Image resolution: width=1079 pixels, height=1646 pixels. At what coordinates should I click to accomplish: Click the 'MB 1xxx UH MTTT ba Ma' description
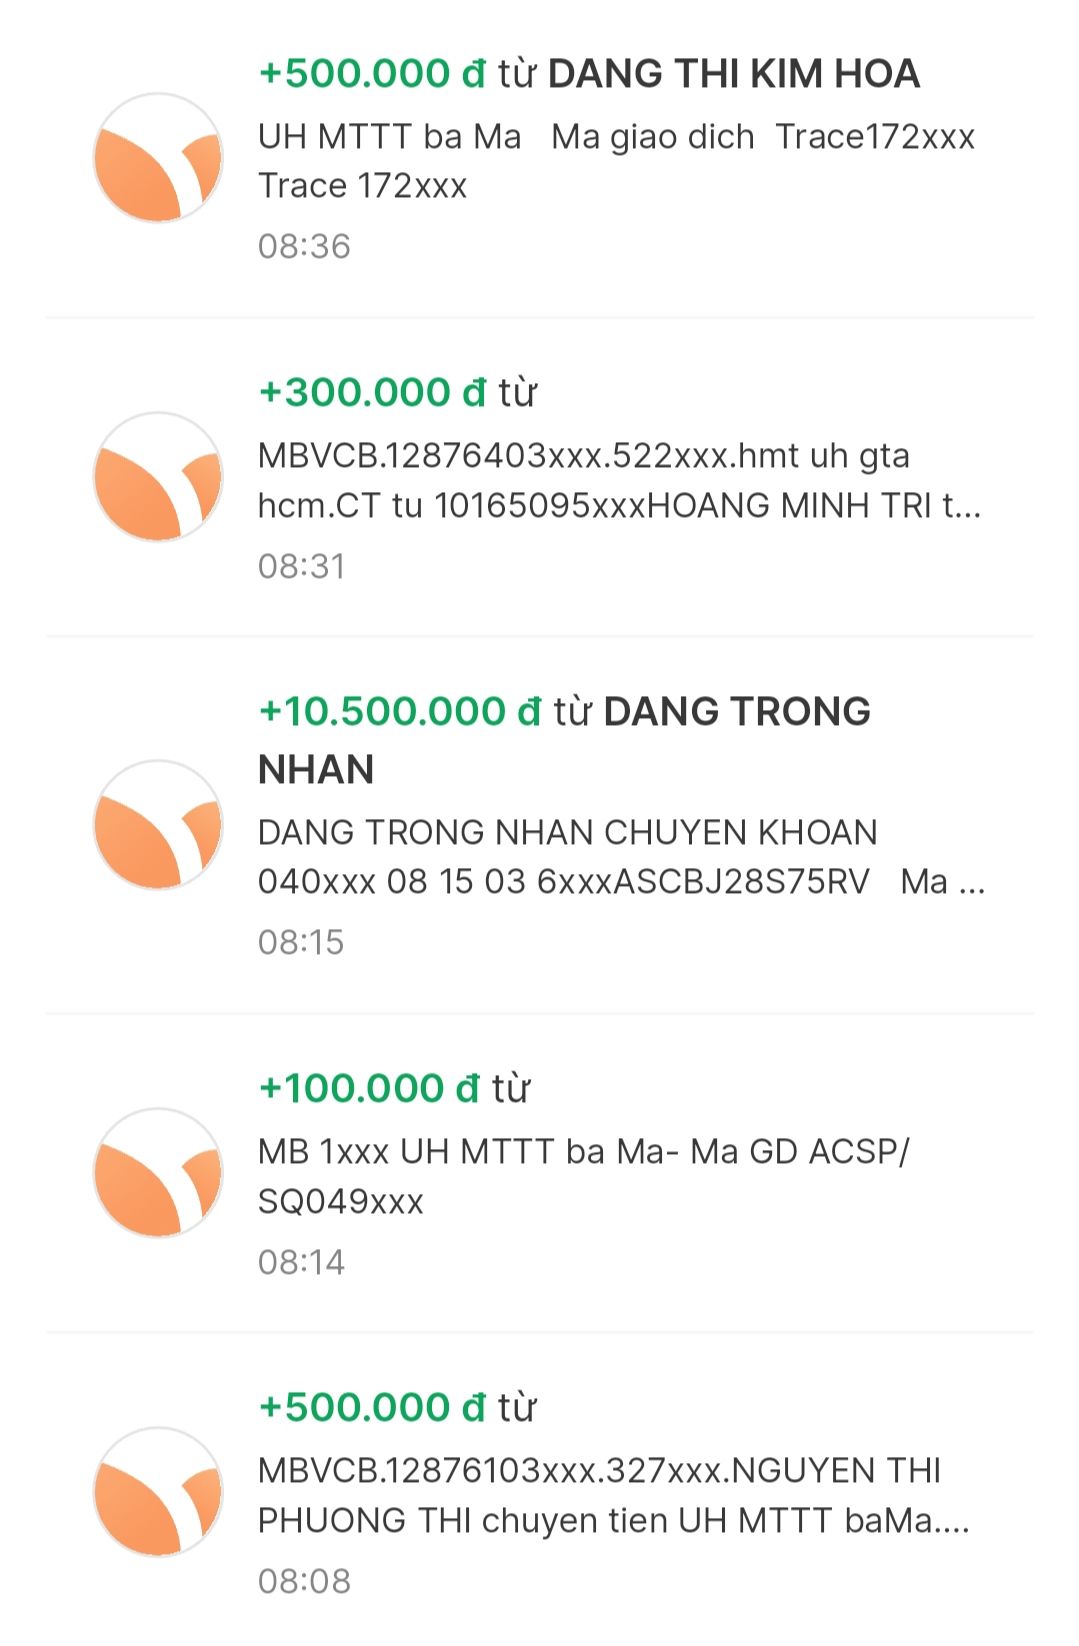pyautogui.click(x=583, y=1176)
